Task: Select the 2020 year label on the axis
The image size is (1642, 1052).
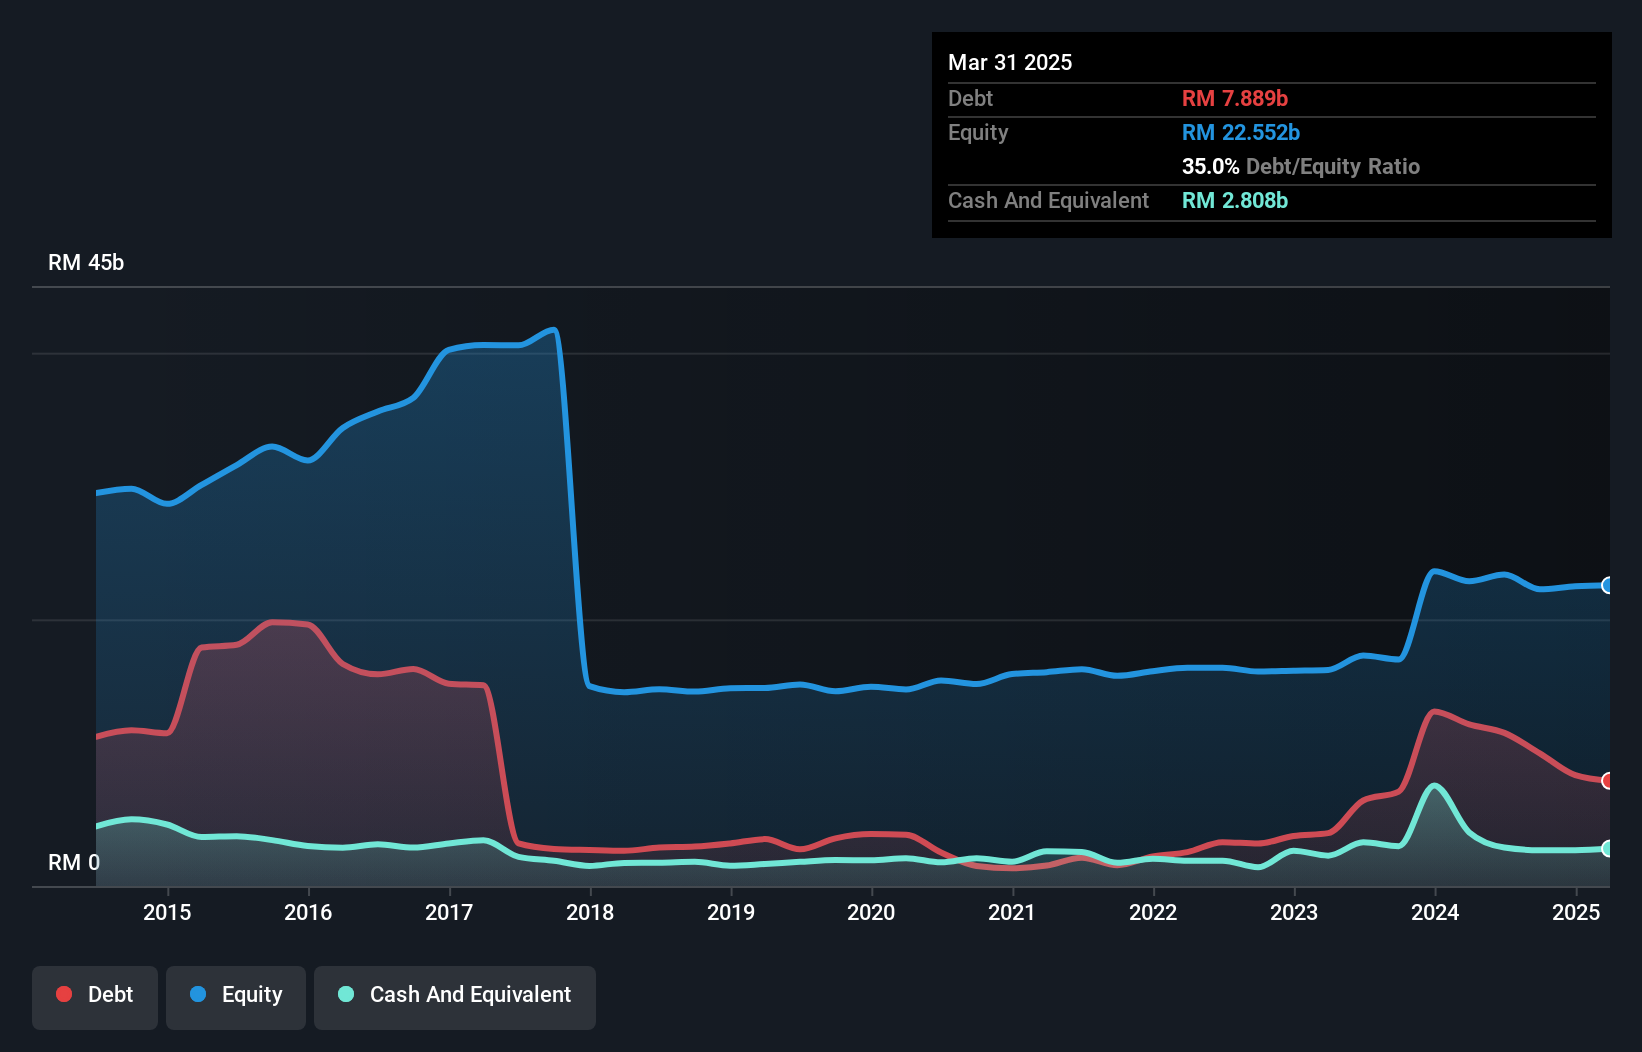Action: [871, 912]
